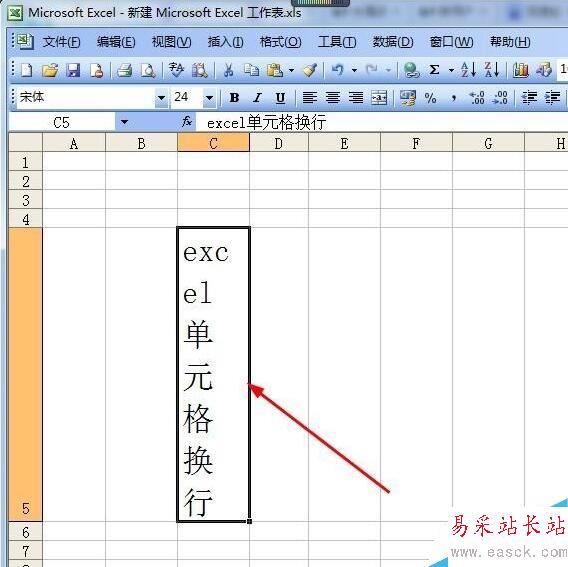The height and width of the screenshot is (567, 568).
Task: Sort Descending with the Z-A icon
Action: tap(492, 70)
